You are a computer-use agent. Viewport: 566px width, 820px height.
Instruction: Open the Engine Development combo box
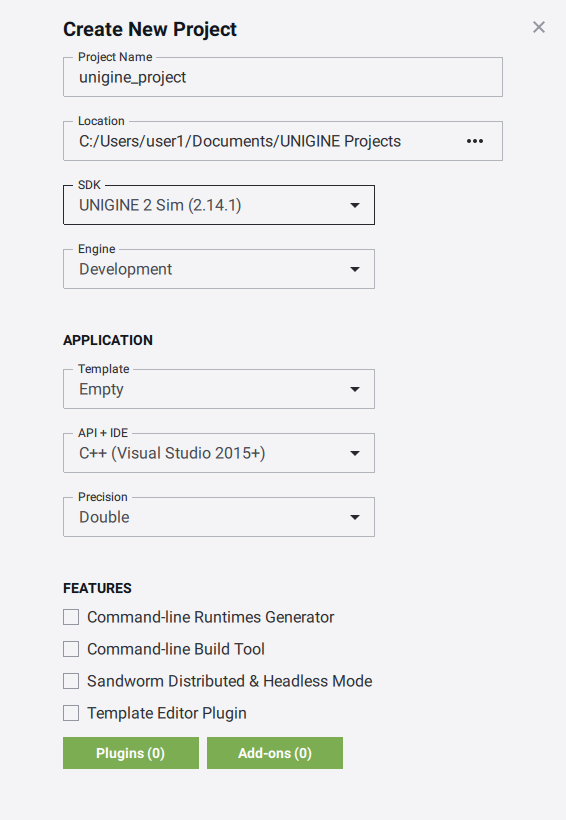[x=219, y=269]
